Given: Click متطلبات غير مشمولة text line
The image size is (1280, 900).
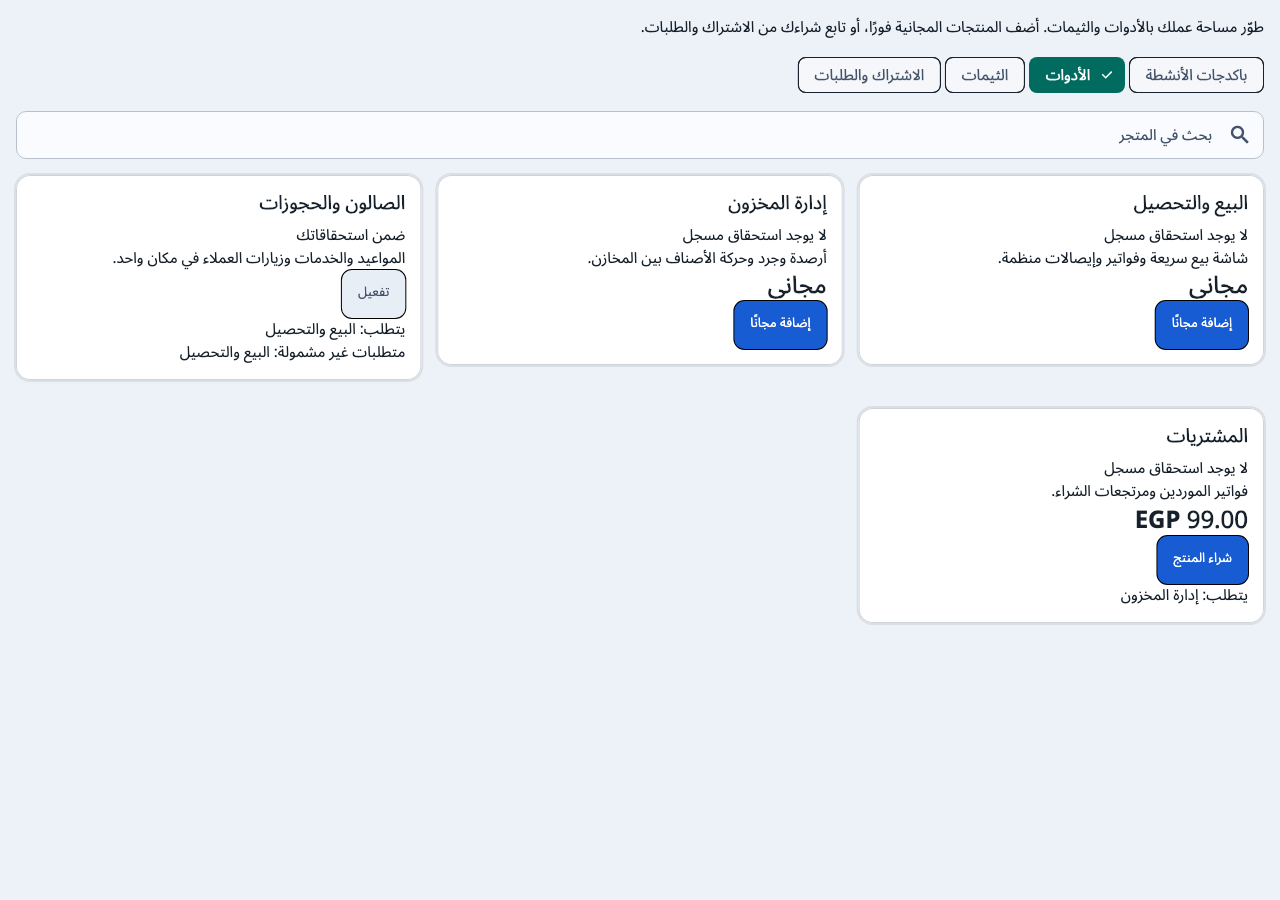Looking at the screenshot, I should pyautogui.click(x=292, y=352).
